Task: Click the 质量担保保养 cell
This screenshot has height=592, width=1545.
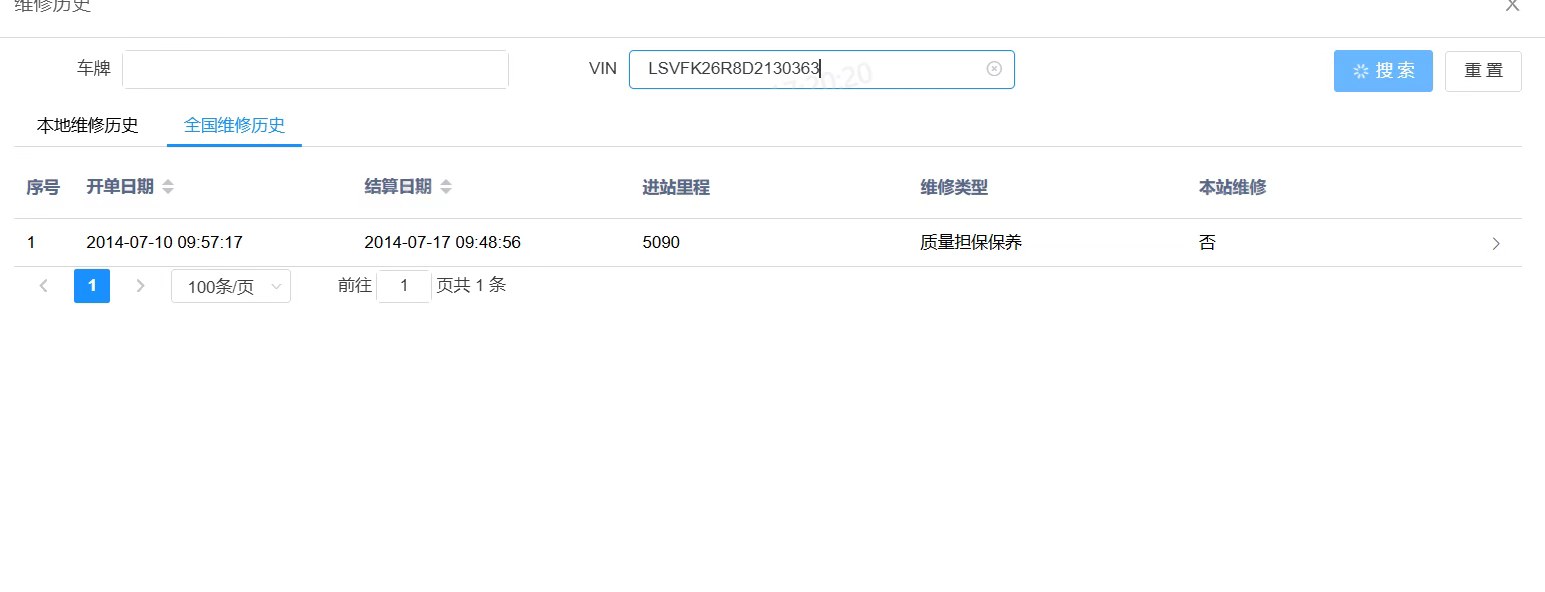Action: click(971, 243)
